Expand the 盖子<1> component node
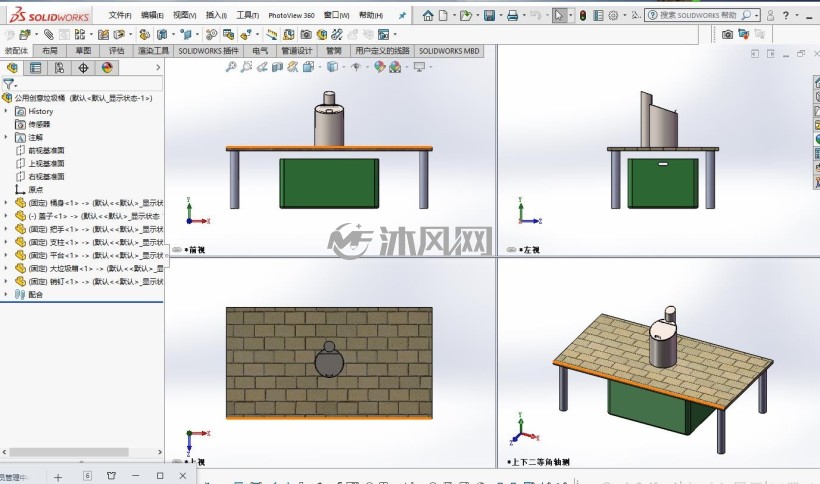The width and height of the screenshot is (820, 484). [x=6, y=216]
